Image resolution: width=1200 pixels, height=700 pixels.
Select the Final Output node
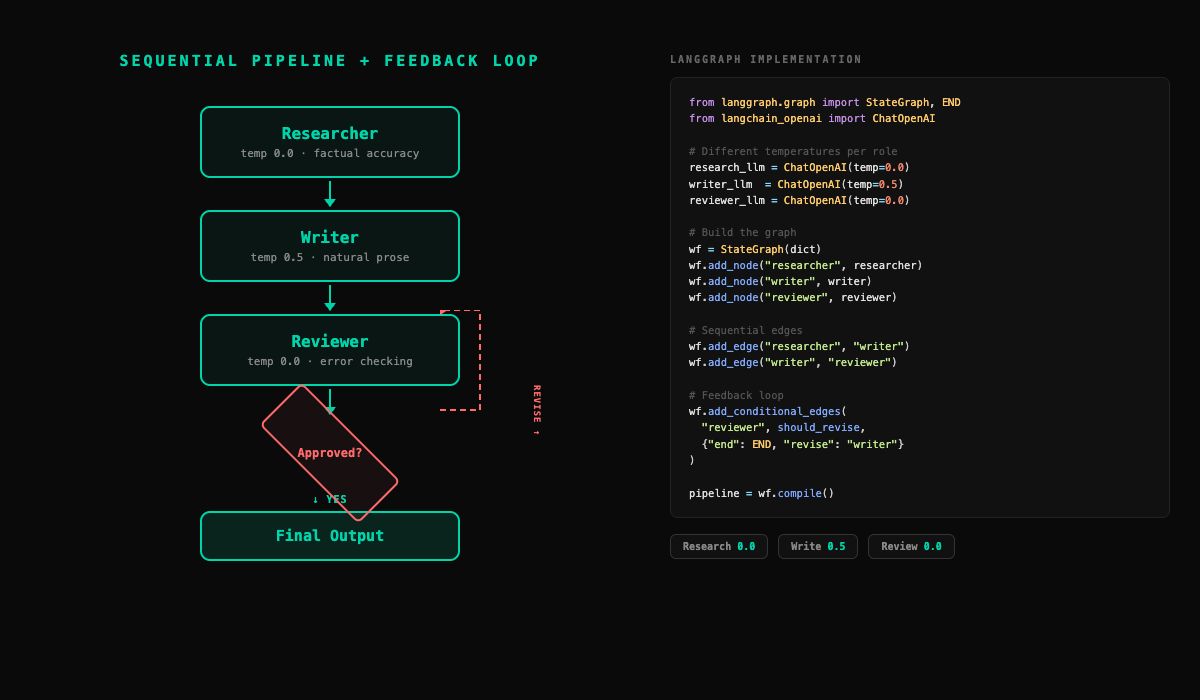tap(330, 536)
